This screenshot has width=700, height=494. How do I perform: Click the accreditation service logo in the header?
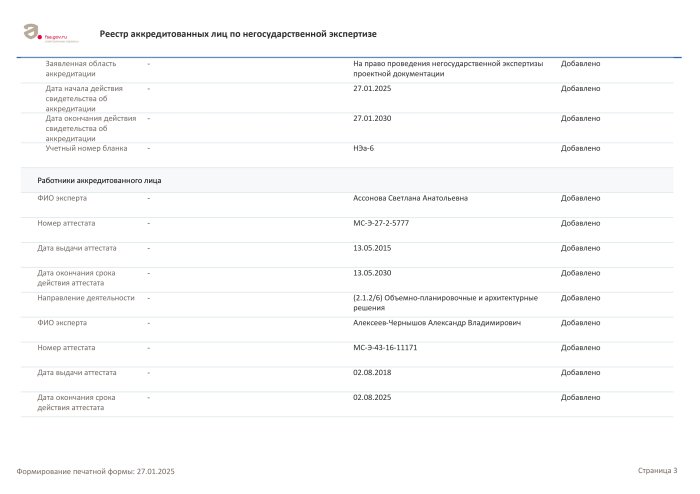[50, 33]
